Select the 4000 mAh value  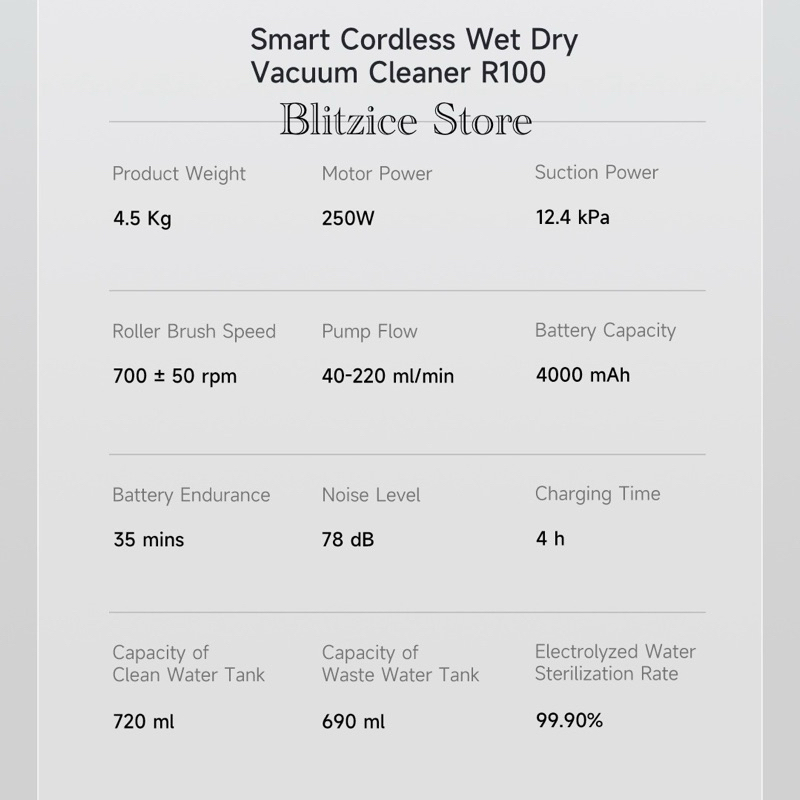(583, 375)
